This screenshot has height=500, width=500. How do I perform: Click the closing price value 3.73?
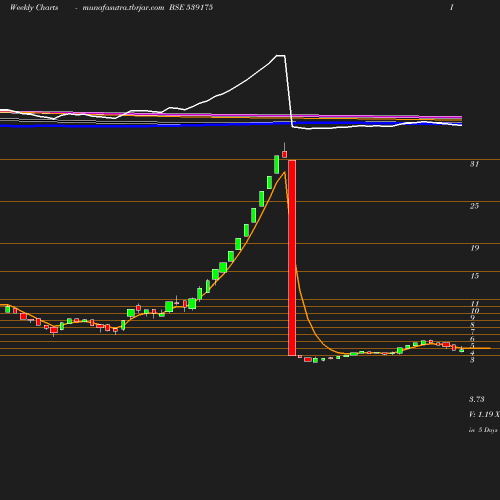click(x=477, y=399)
